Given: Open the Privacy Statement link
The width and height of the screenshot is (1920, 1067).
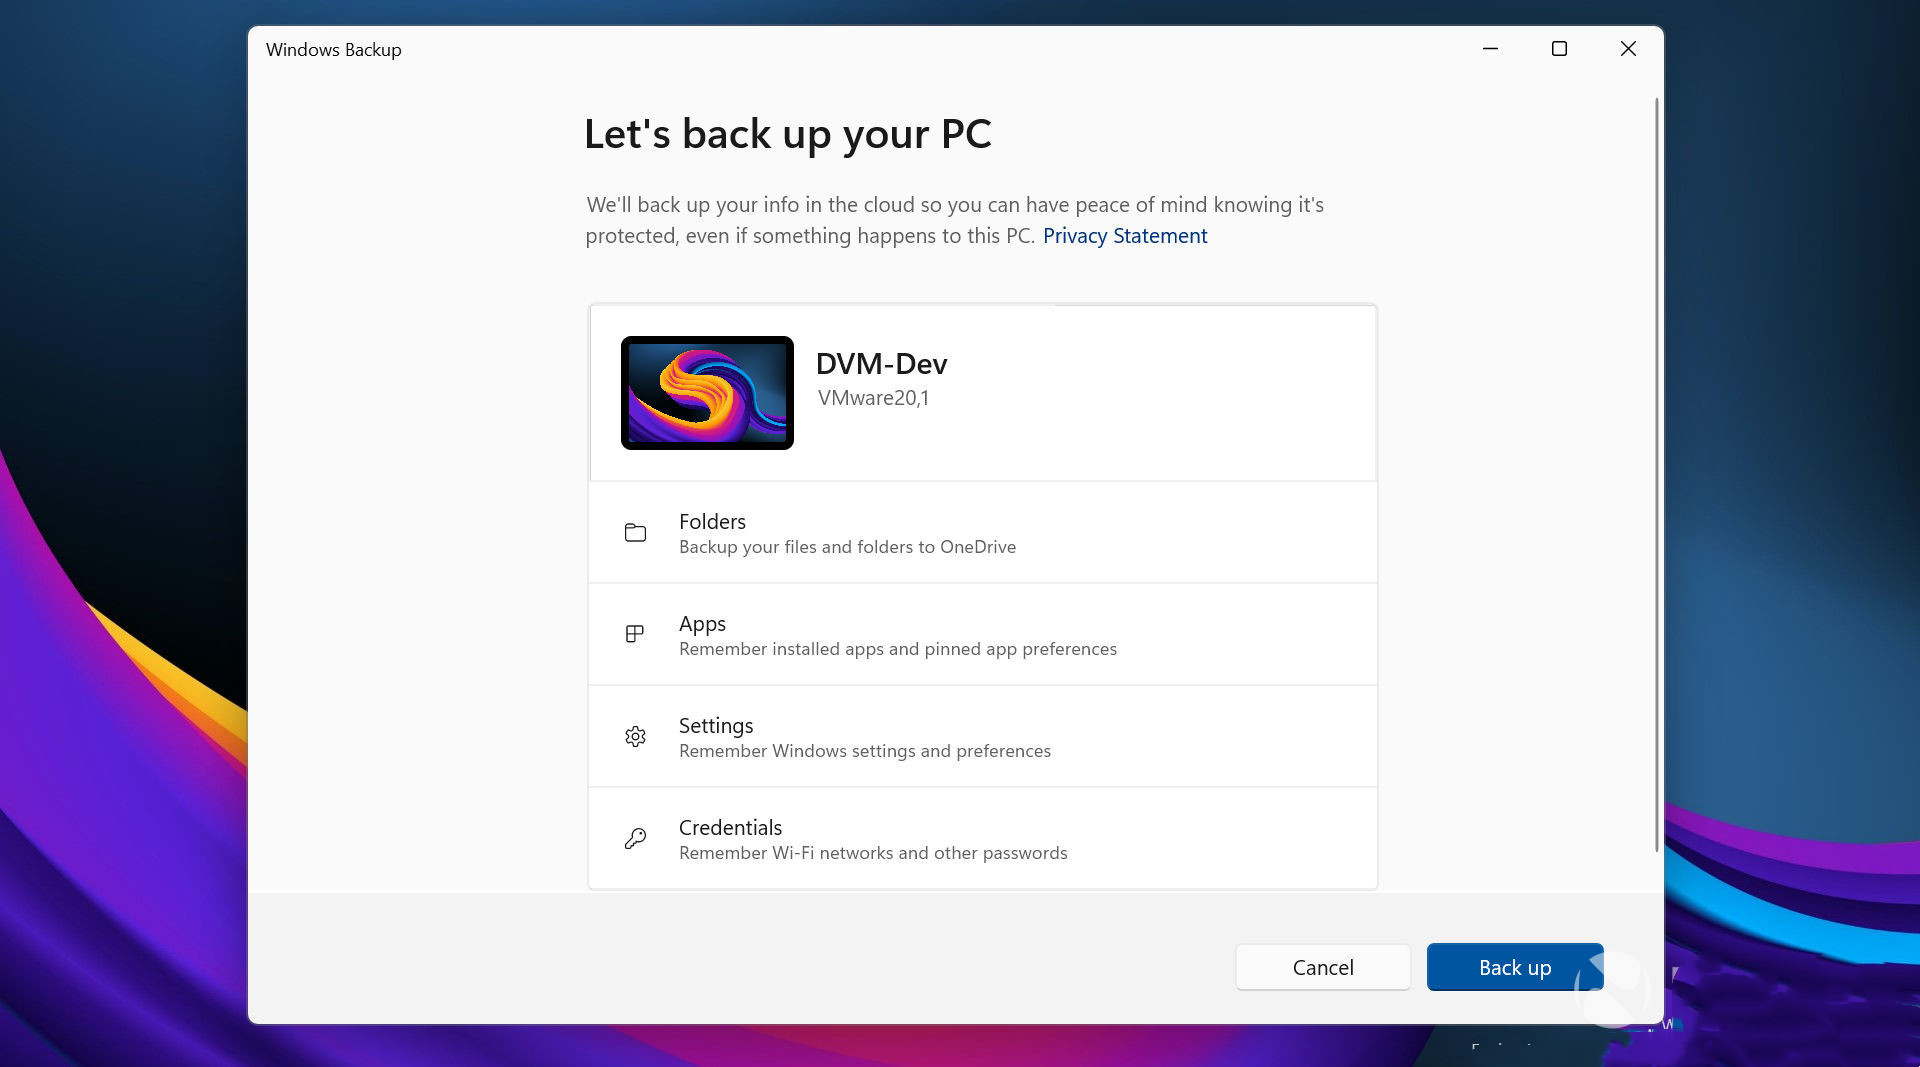Looking at the screenshot, I should (x=1125, y=236).
